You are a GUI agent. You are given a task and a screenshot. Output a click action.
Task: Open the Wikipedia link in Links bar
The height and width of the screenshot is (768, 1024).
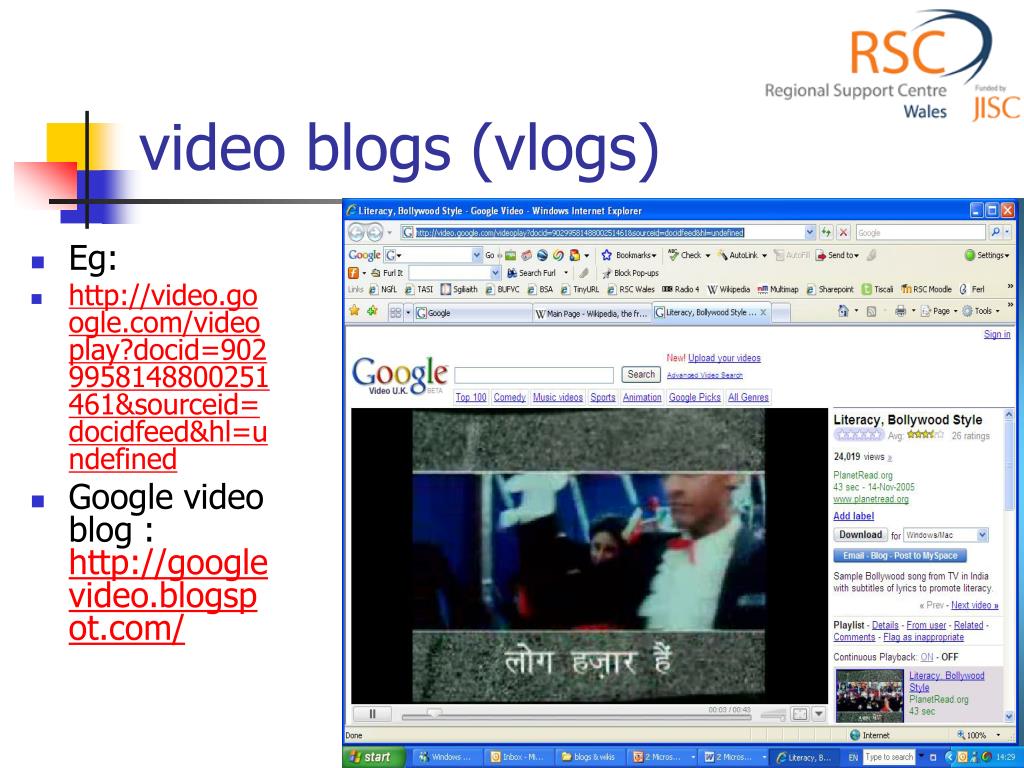[729, 289]
